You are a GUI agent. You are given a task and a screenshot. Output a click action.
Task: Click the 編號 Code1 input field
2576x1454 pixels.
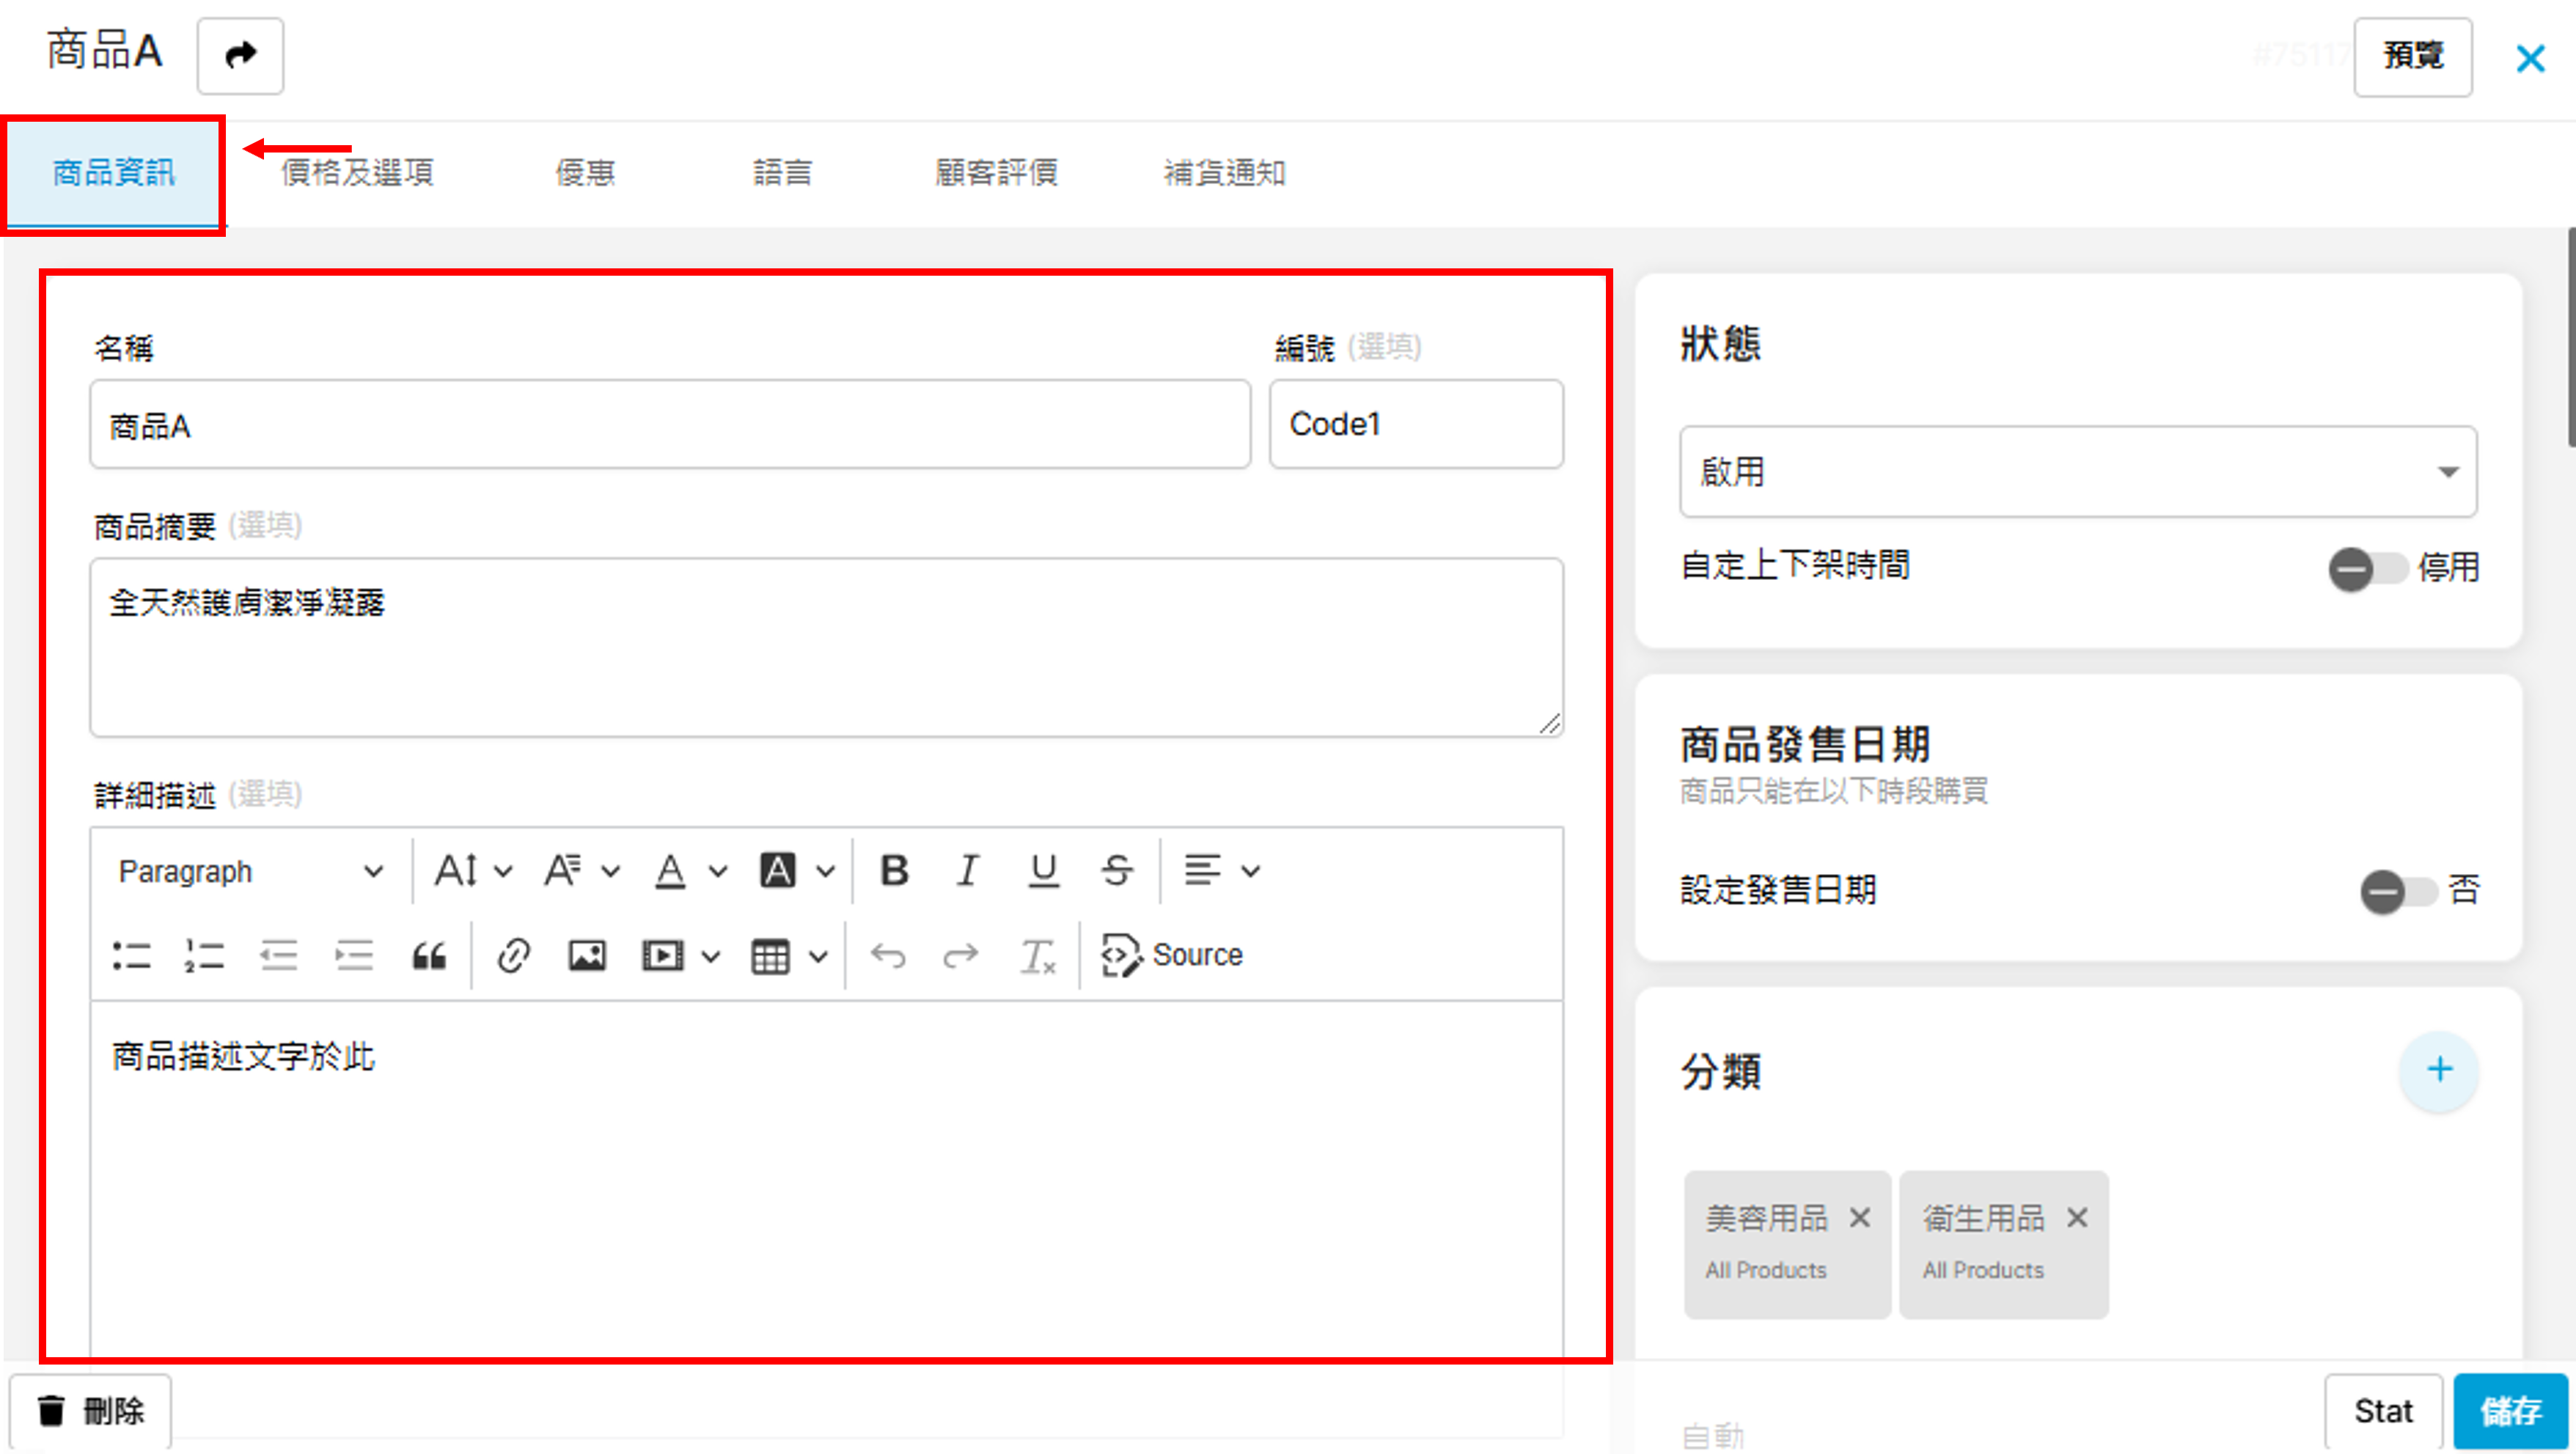pos(1415,424)
